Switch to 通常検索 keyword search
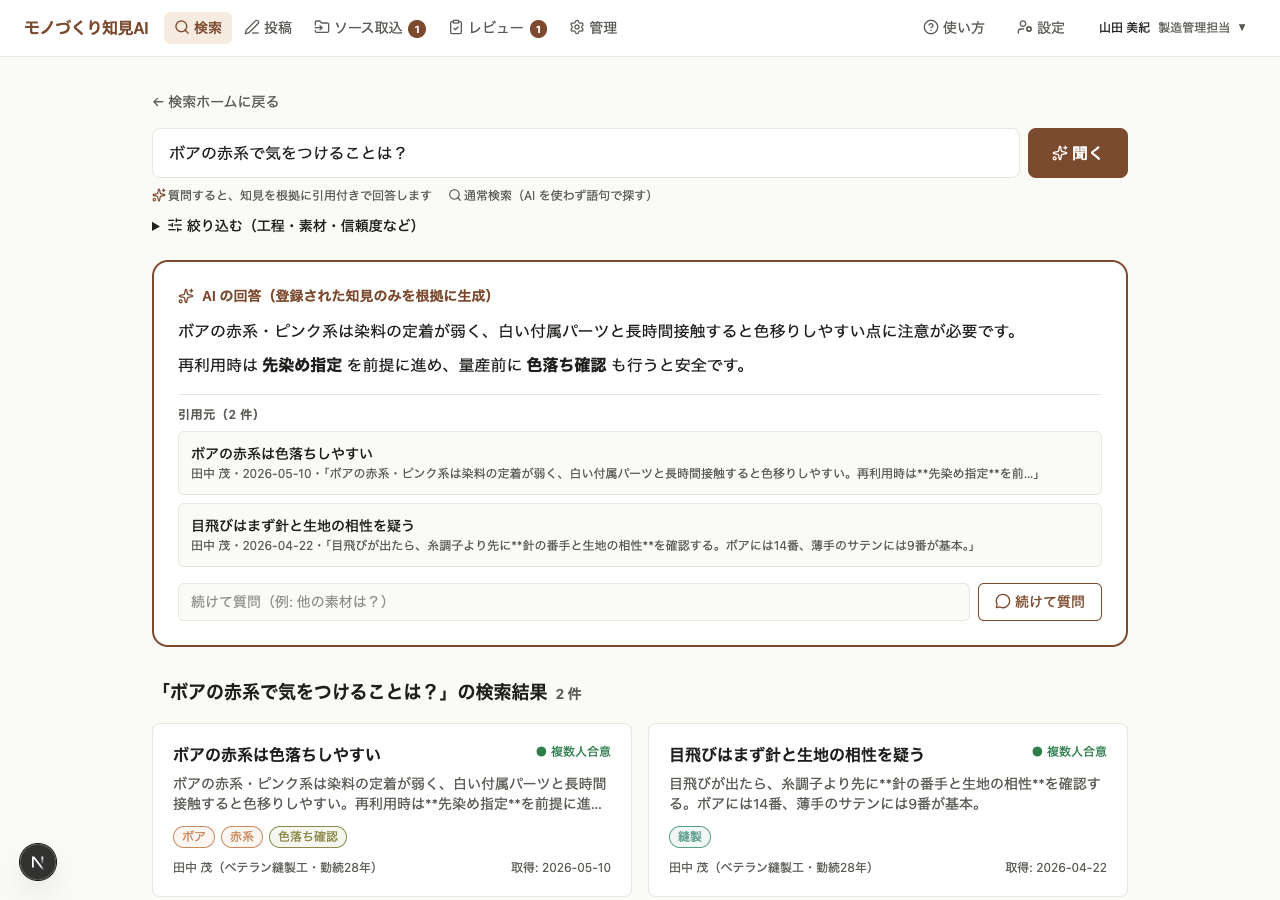Viewport: 1280px width, 900px height. pos(552,196)
